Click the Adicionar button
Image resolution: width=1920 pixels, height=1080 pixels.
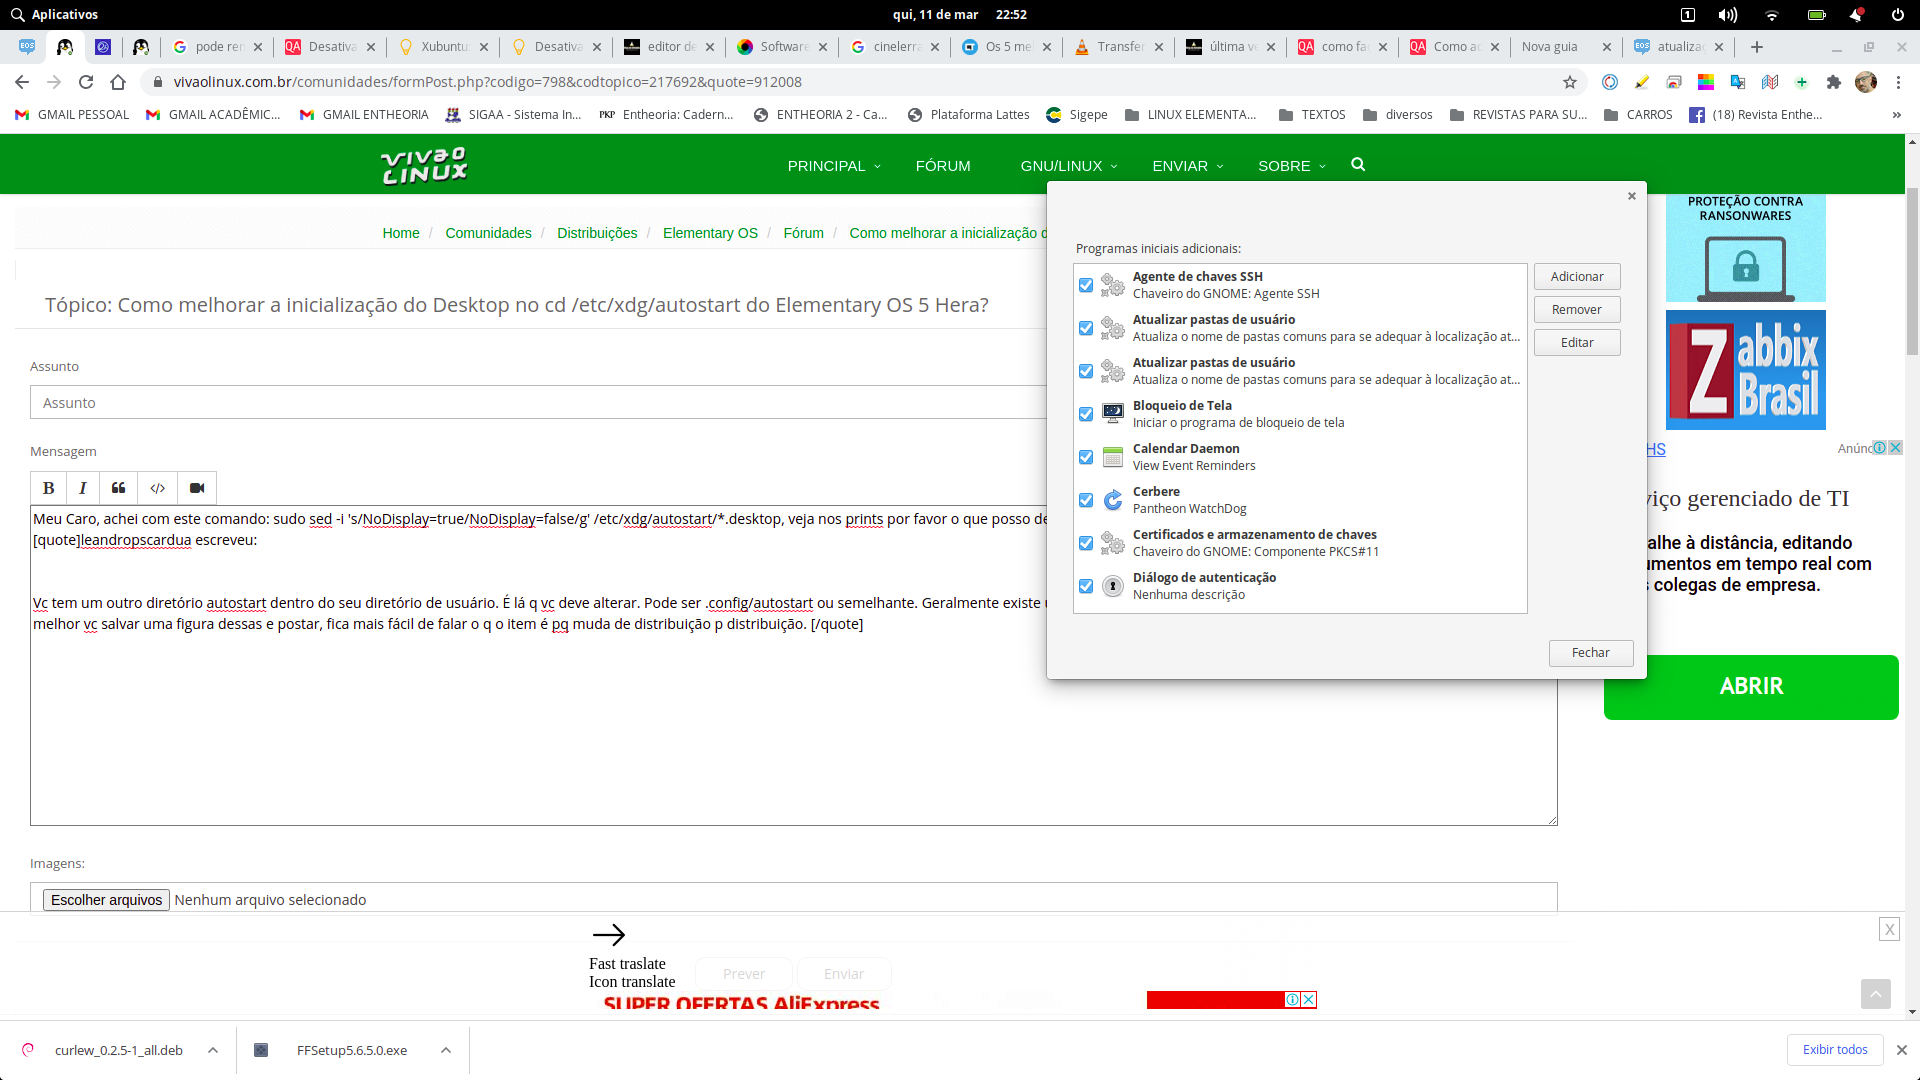point(1576,277)
